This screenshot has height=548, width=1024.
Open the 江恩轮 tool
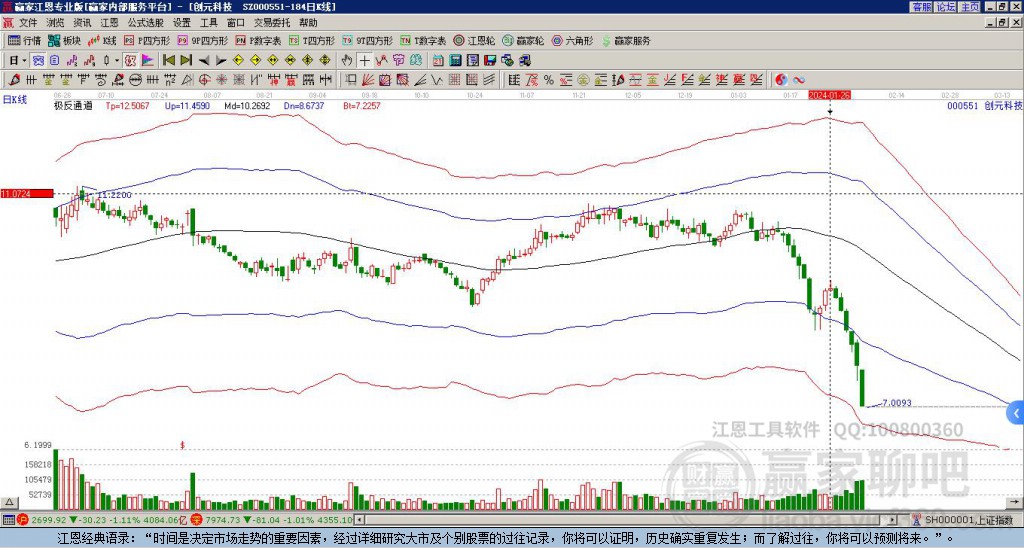click(x=474, y=40)
